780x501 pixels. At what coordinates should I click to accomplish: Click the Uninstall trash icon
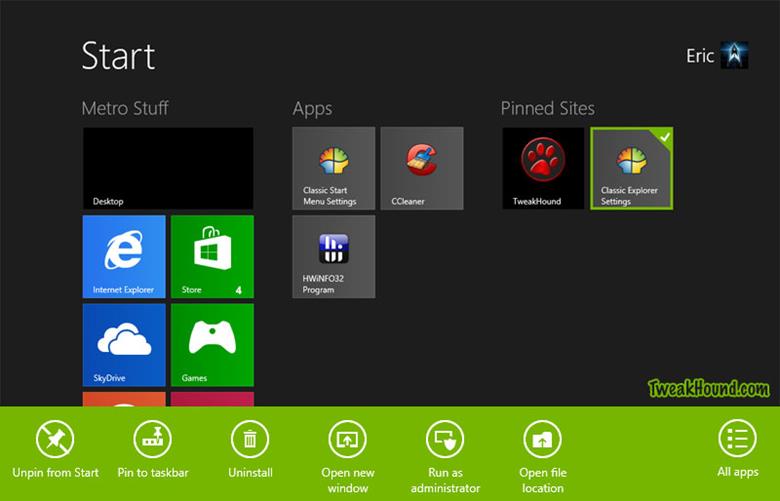click(x=250, y=439)
